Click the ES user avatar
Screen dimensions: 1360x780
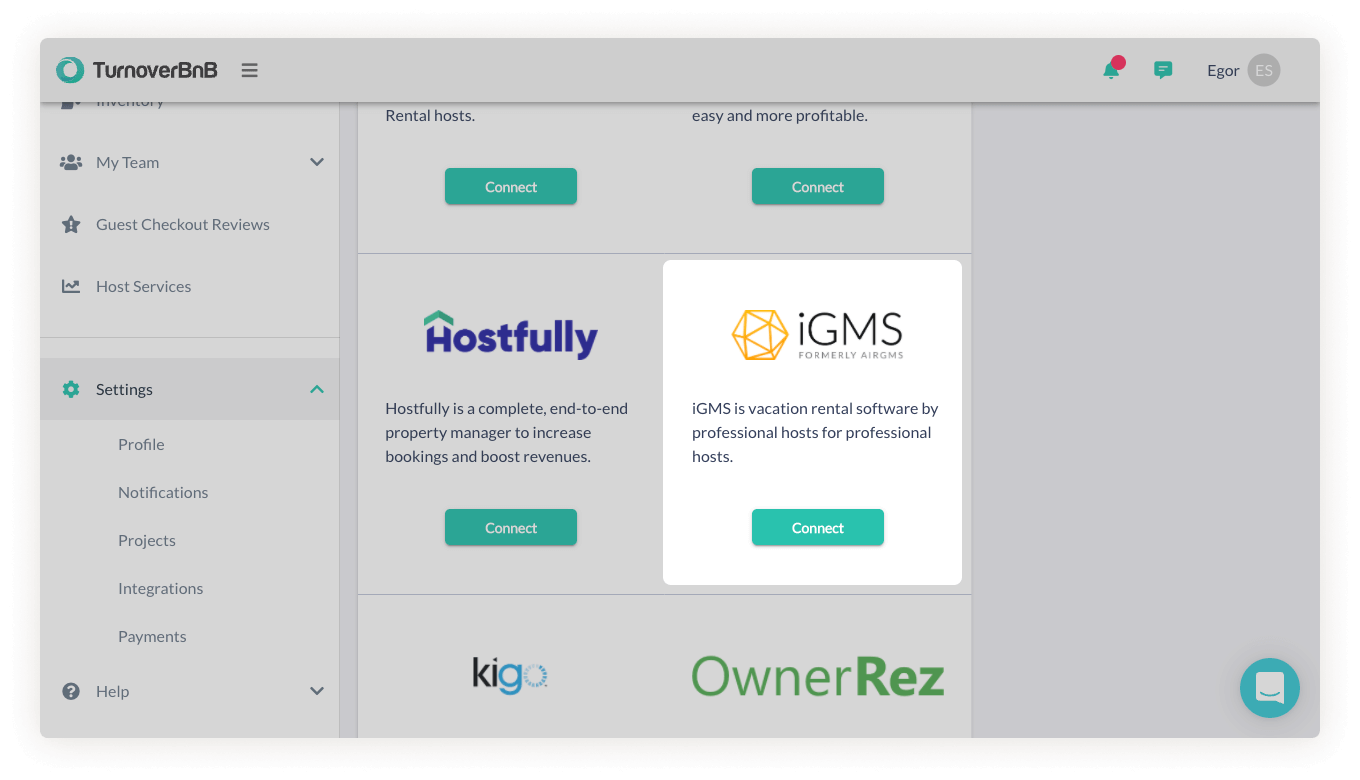[x=1264, y=70]
